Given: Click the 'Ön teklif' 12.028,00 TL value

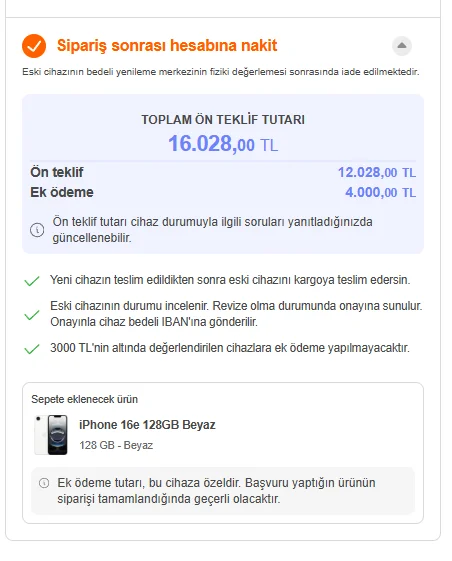Looking at the screenshot, I should 377,173.
